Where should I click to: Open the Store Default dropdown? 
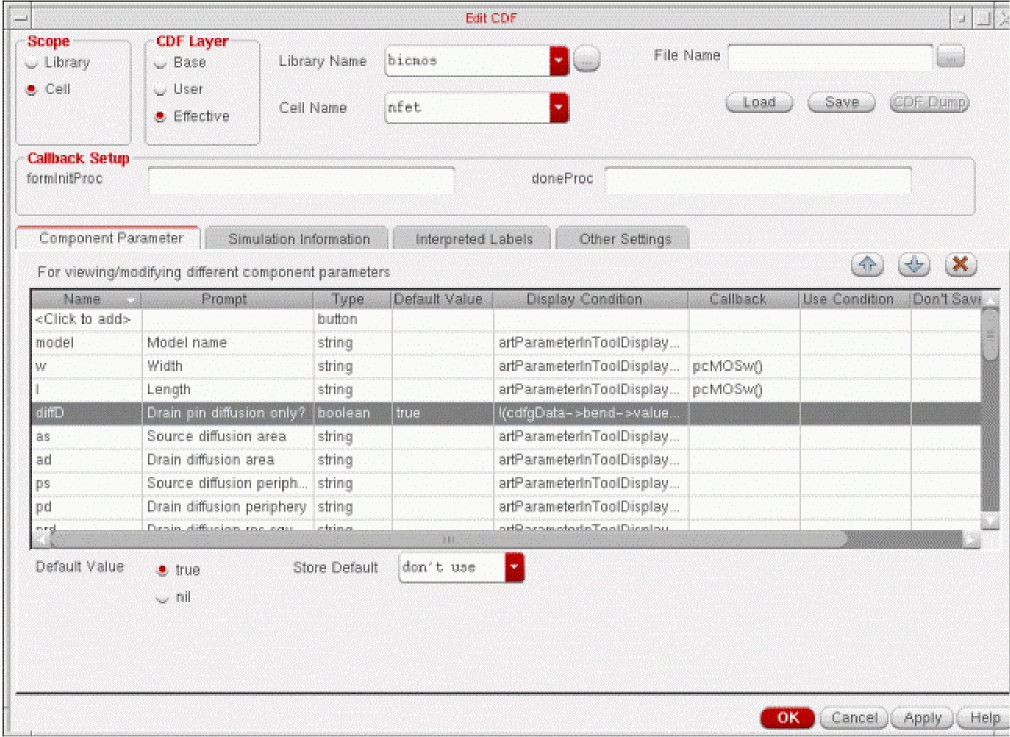coord(514,568)
